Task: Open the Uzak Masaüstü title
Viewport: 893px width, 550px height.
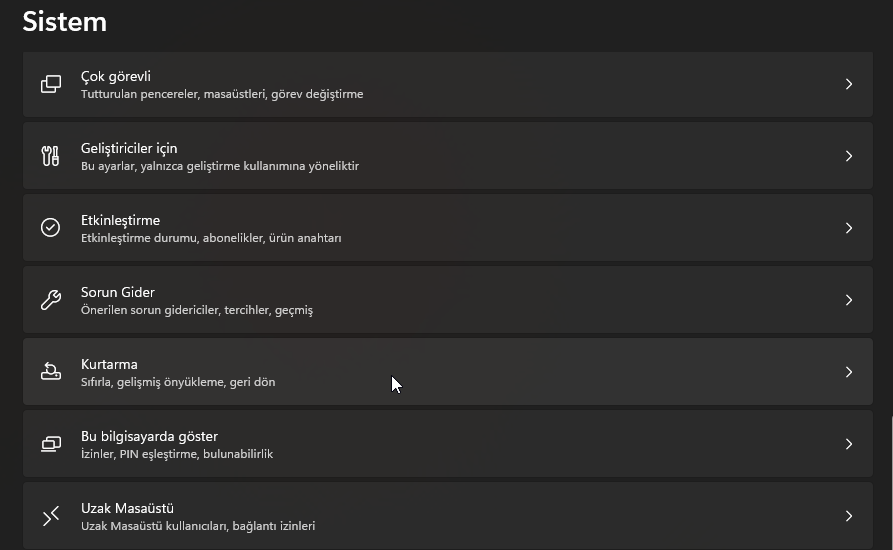Action: [127, 508]
